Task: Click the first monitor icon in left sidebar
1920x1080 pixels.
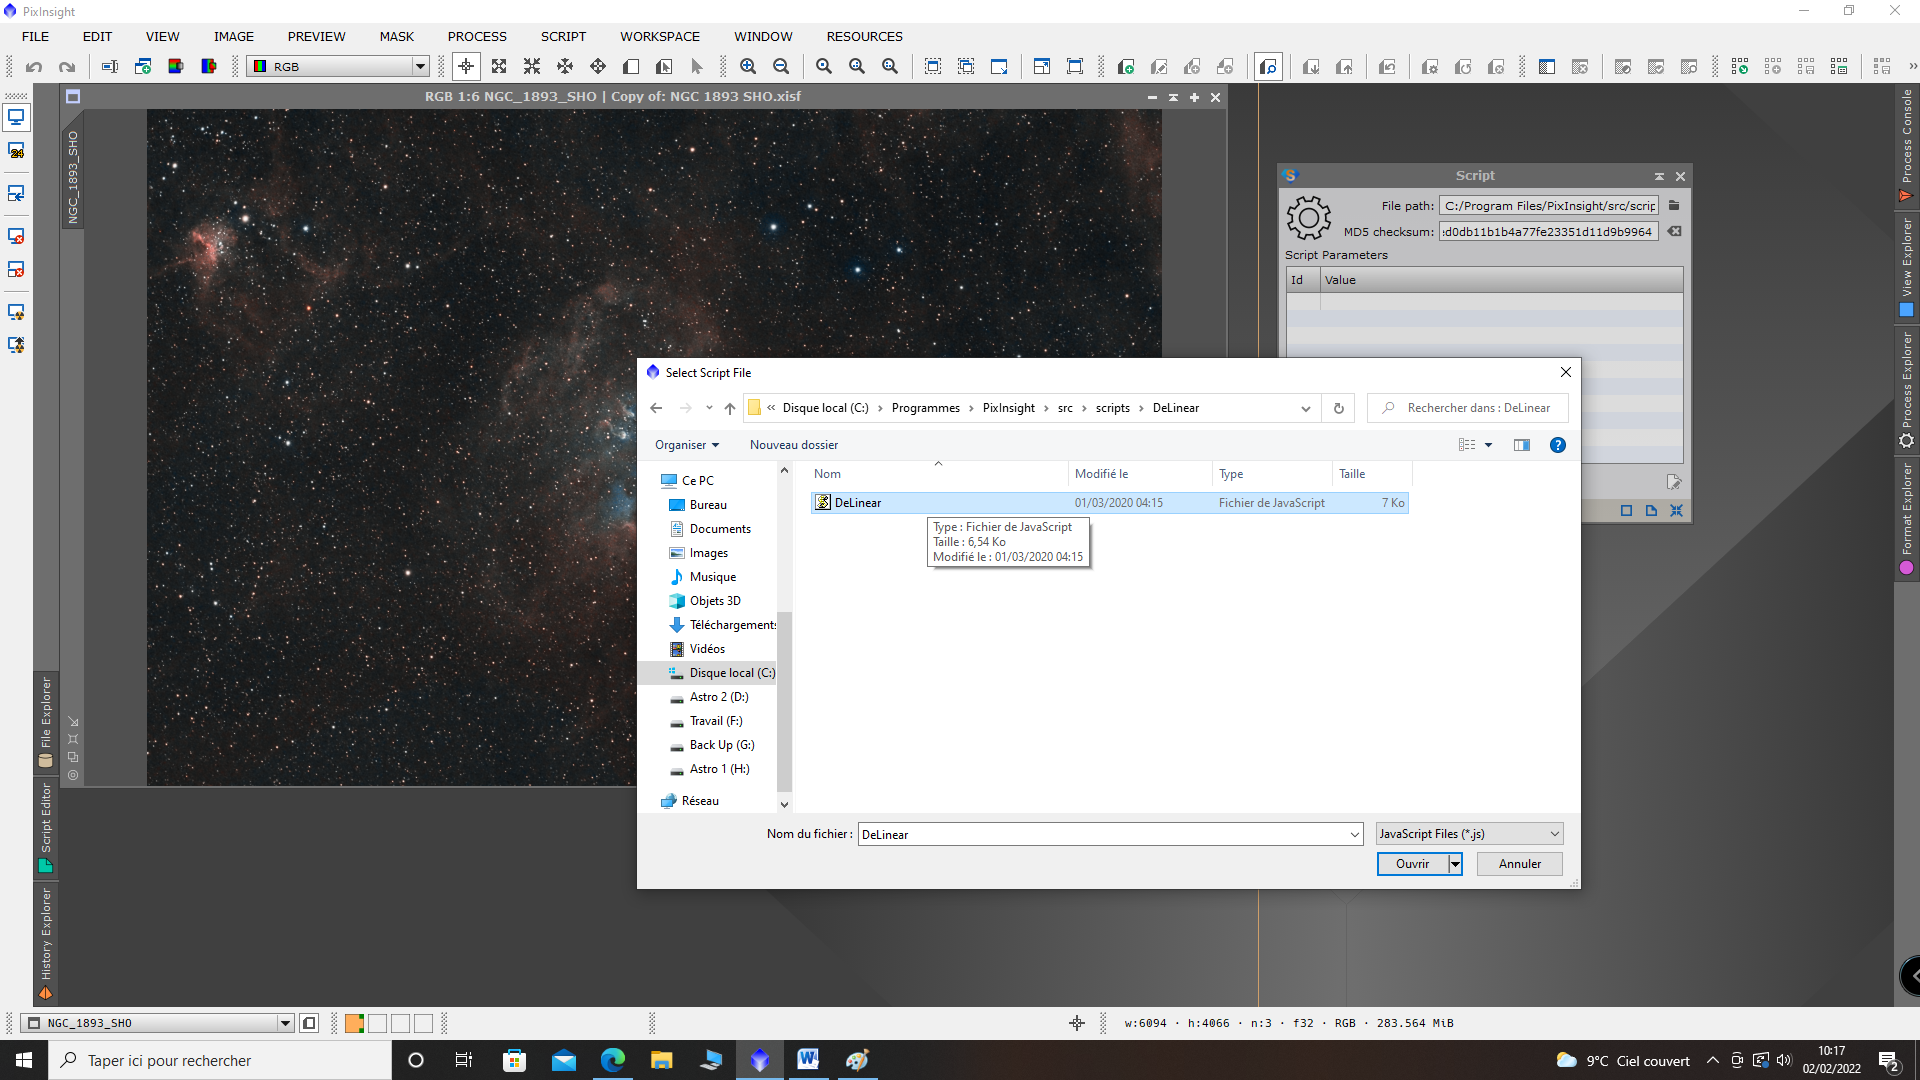Action: click(16, 117)
